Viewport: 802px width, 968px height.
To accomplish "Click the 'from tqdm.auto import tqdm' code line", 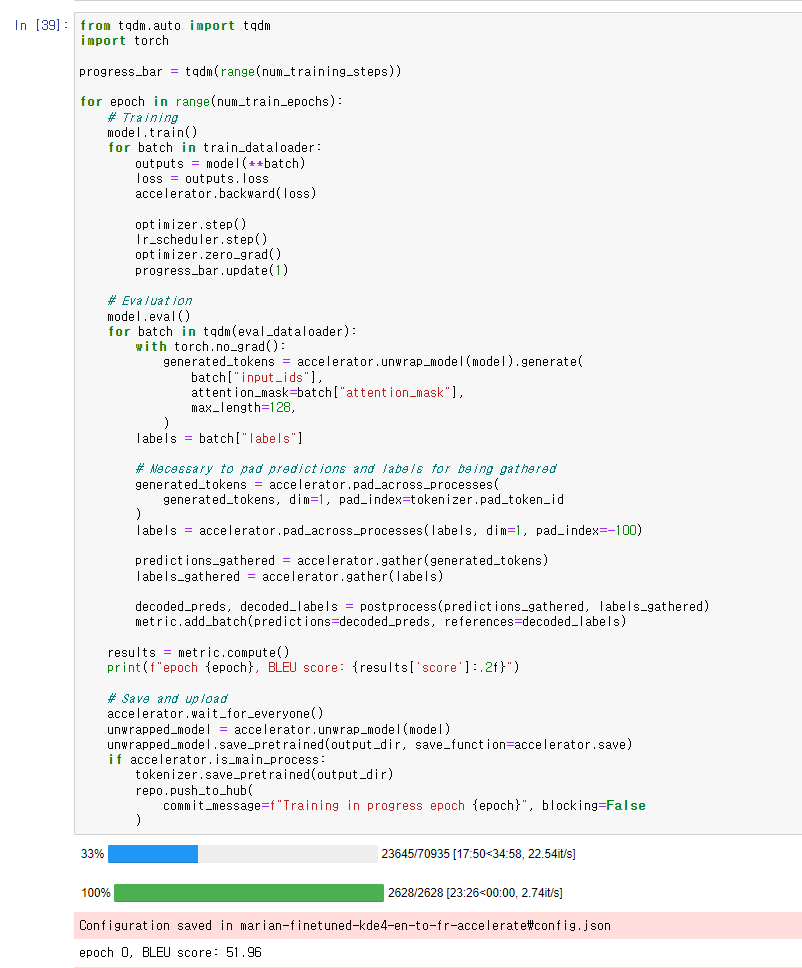I will click(175, 25).
